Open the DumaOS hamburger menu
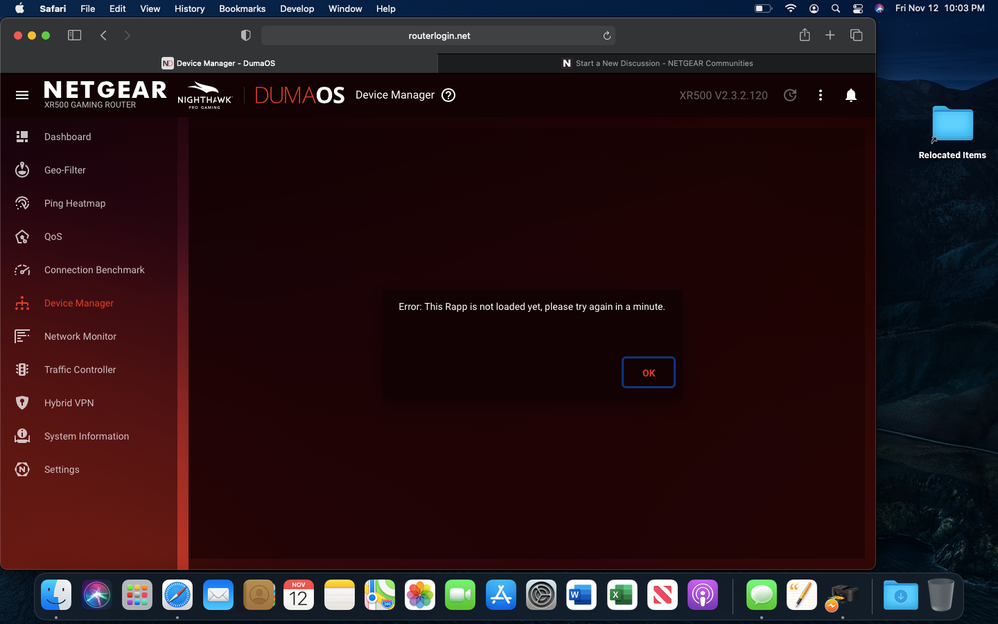The height and width of the screenshot is (624, 998). point(22,95)
